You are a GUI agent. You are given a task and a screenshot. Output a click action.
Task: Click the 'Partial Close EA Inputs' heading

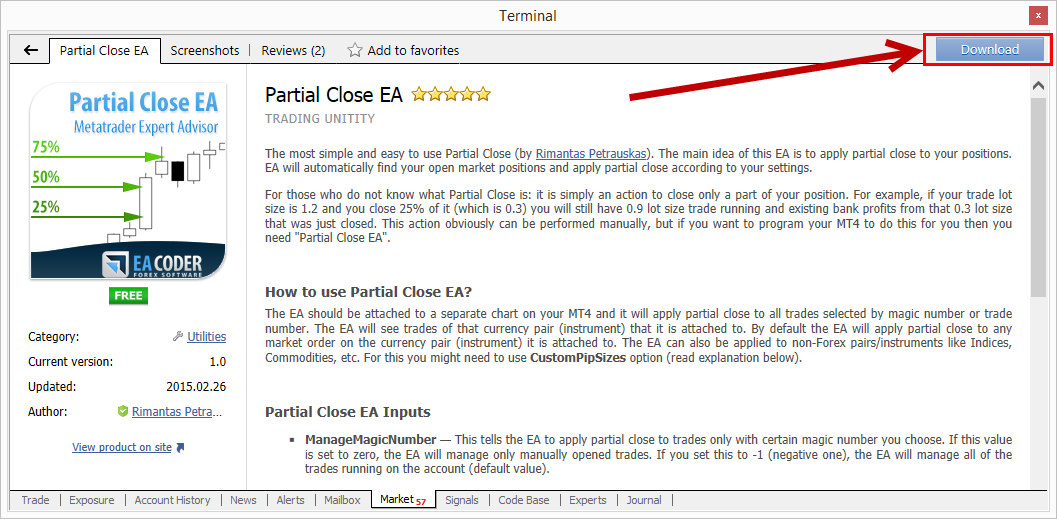[348, 412]
